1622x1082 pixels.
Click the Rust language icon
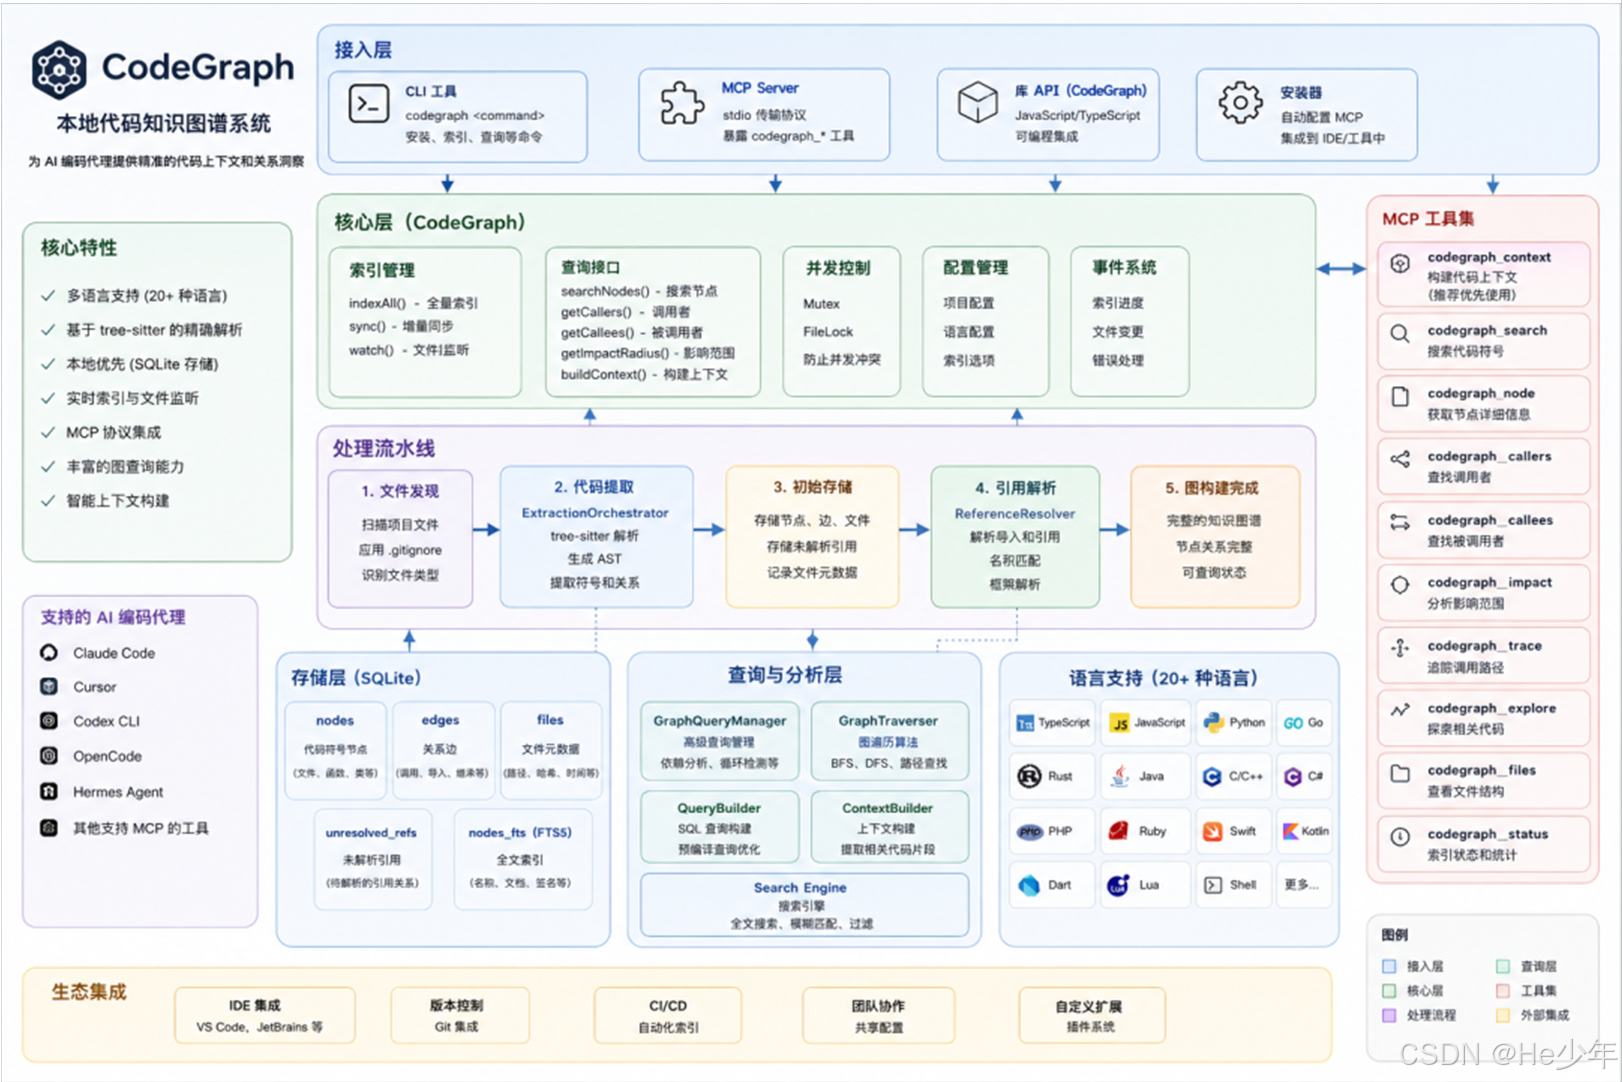pyautogui.click(x=1029, y=776)
